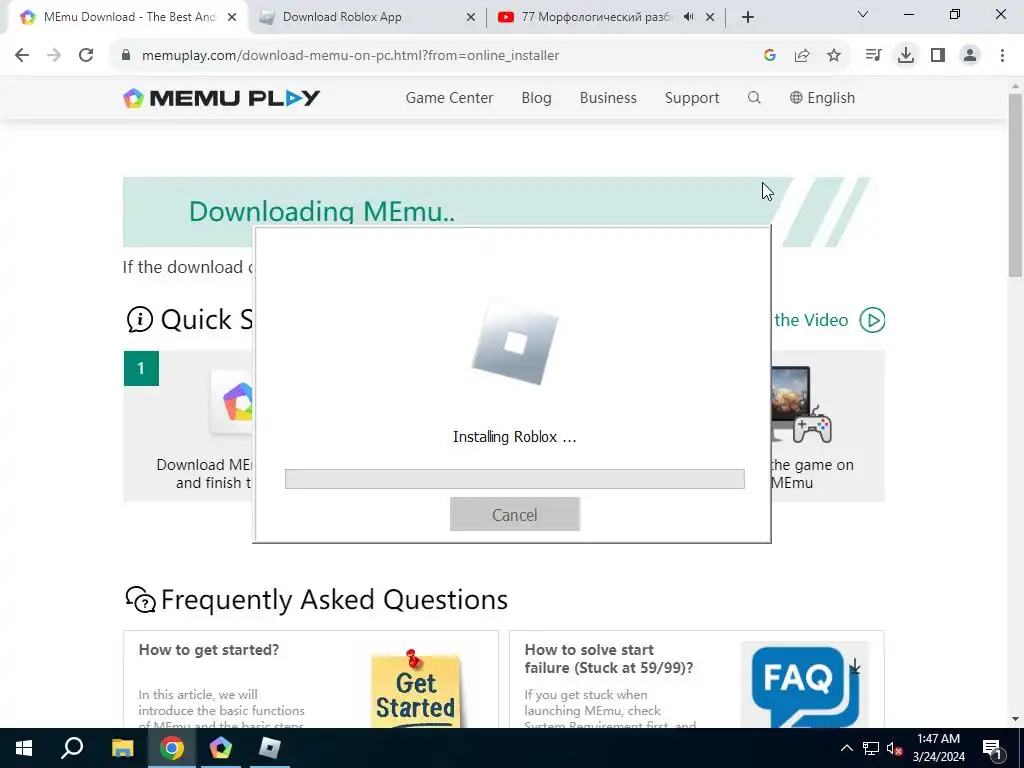The image size is (1024, 768).
Task: Close the Download Roblox App tab
Action: click(x=471, y=18)
